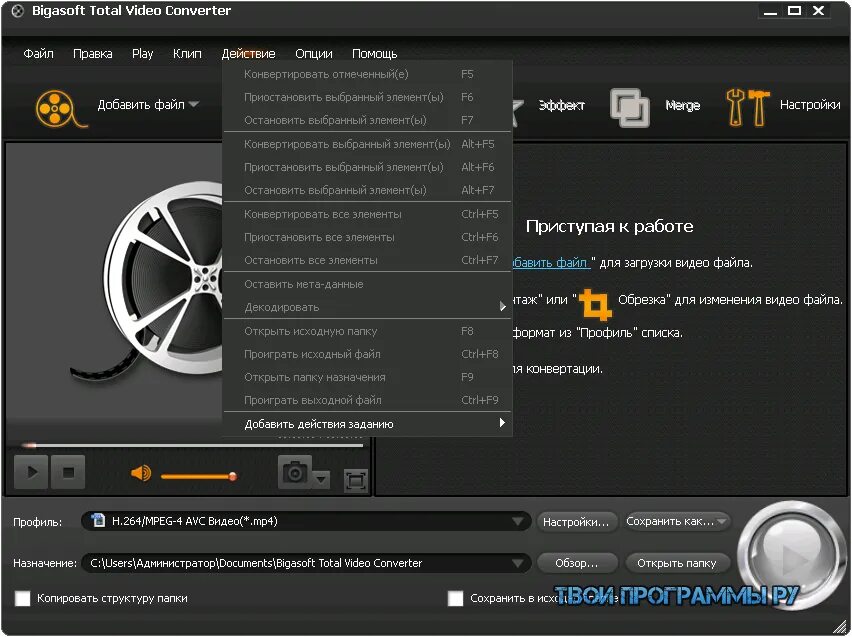Click the Merge toolbar label
Image resolution: width=852 pixels, height=637 pixels.
(682, 105)
